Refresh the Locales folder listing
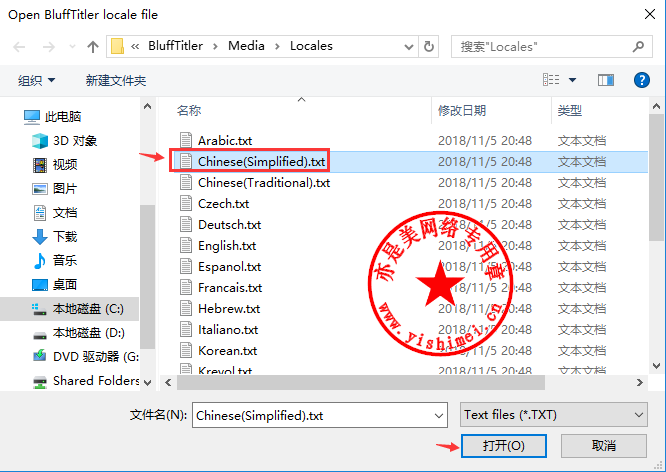The image size is (666, 472). [429, 46]
